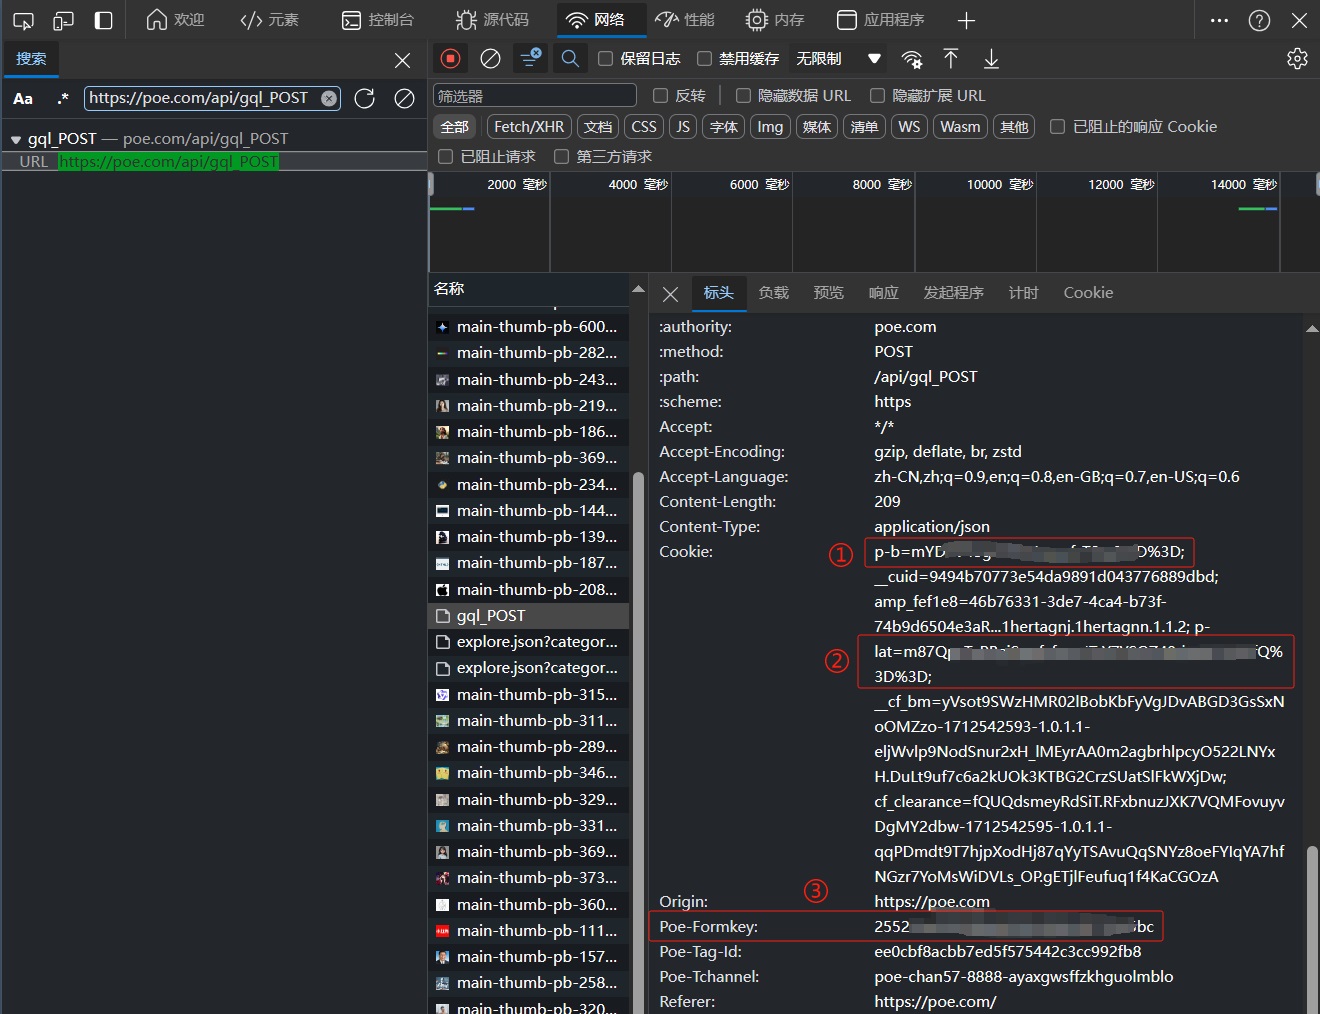Screen dimensions: 1320x1014
Task: Open DevTools help question icon
Action: (1259, 20)
